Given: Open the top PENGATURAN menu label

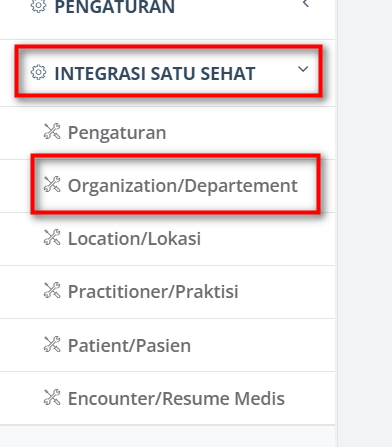Looking at the screenshot, I should click(114, 7).
